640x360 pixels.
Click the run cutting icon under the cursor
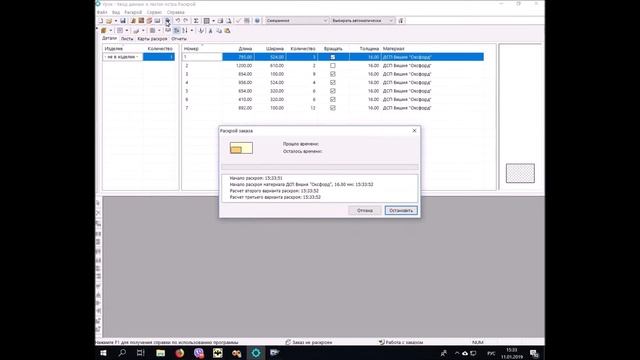[x=167, y=20]
